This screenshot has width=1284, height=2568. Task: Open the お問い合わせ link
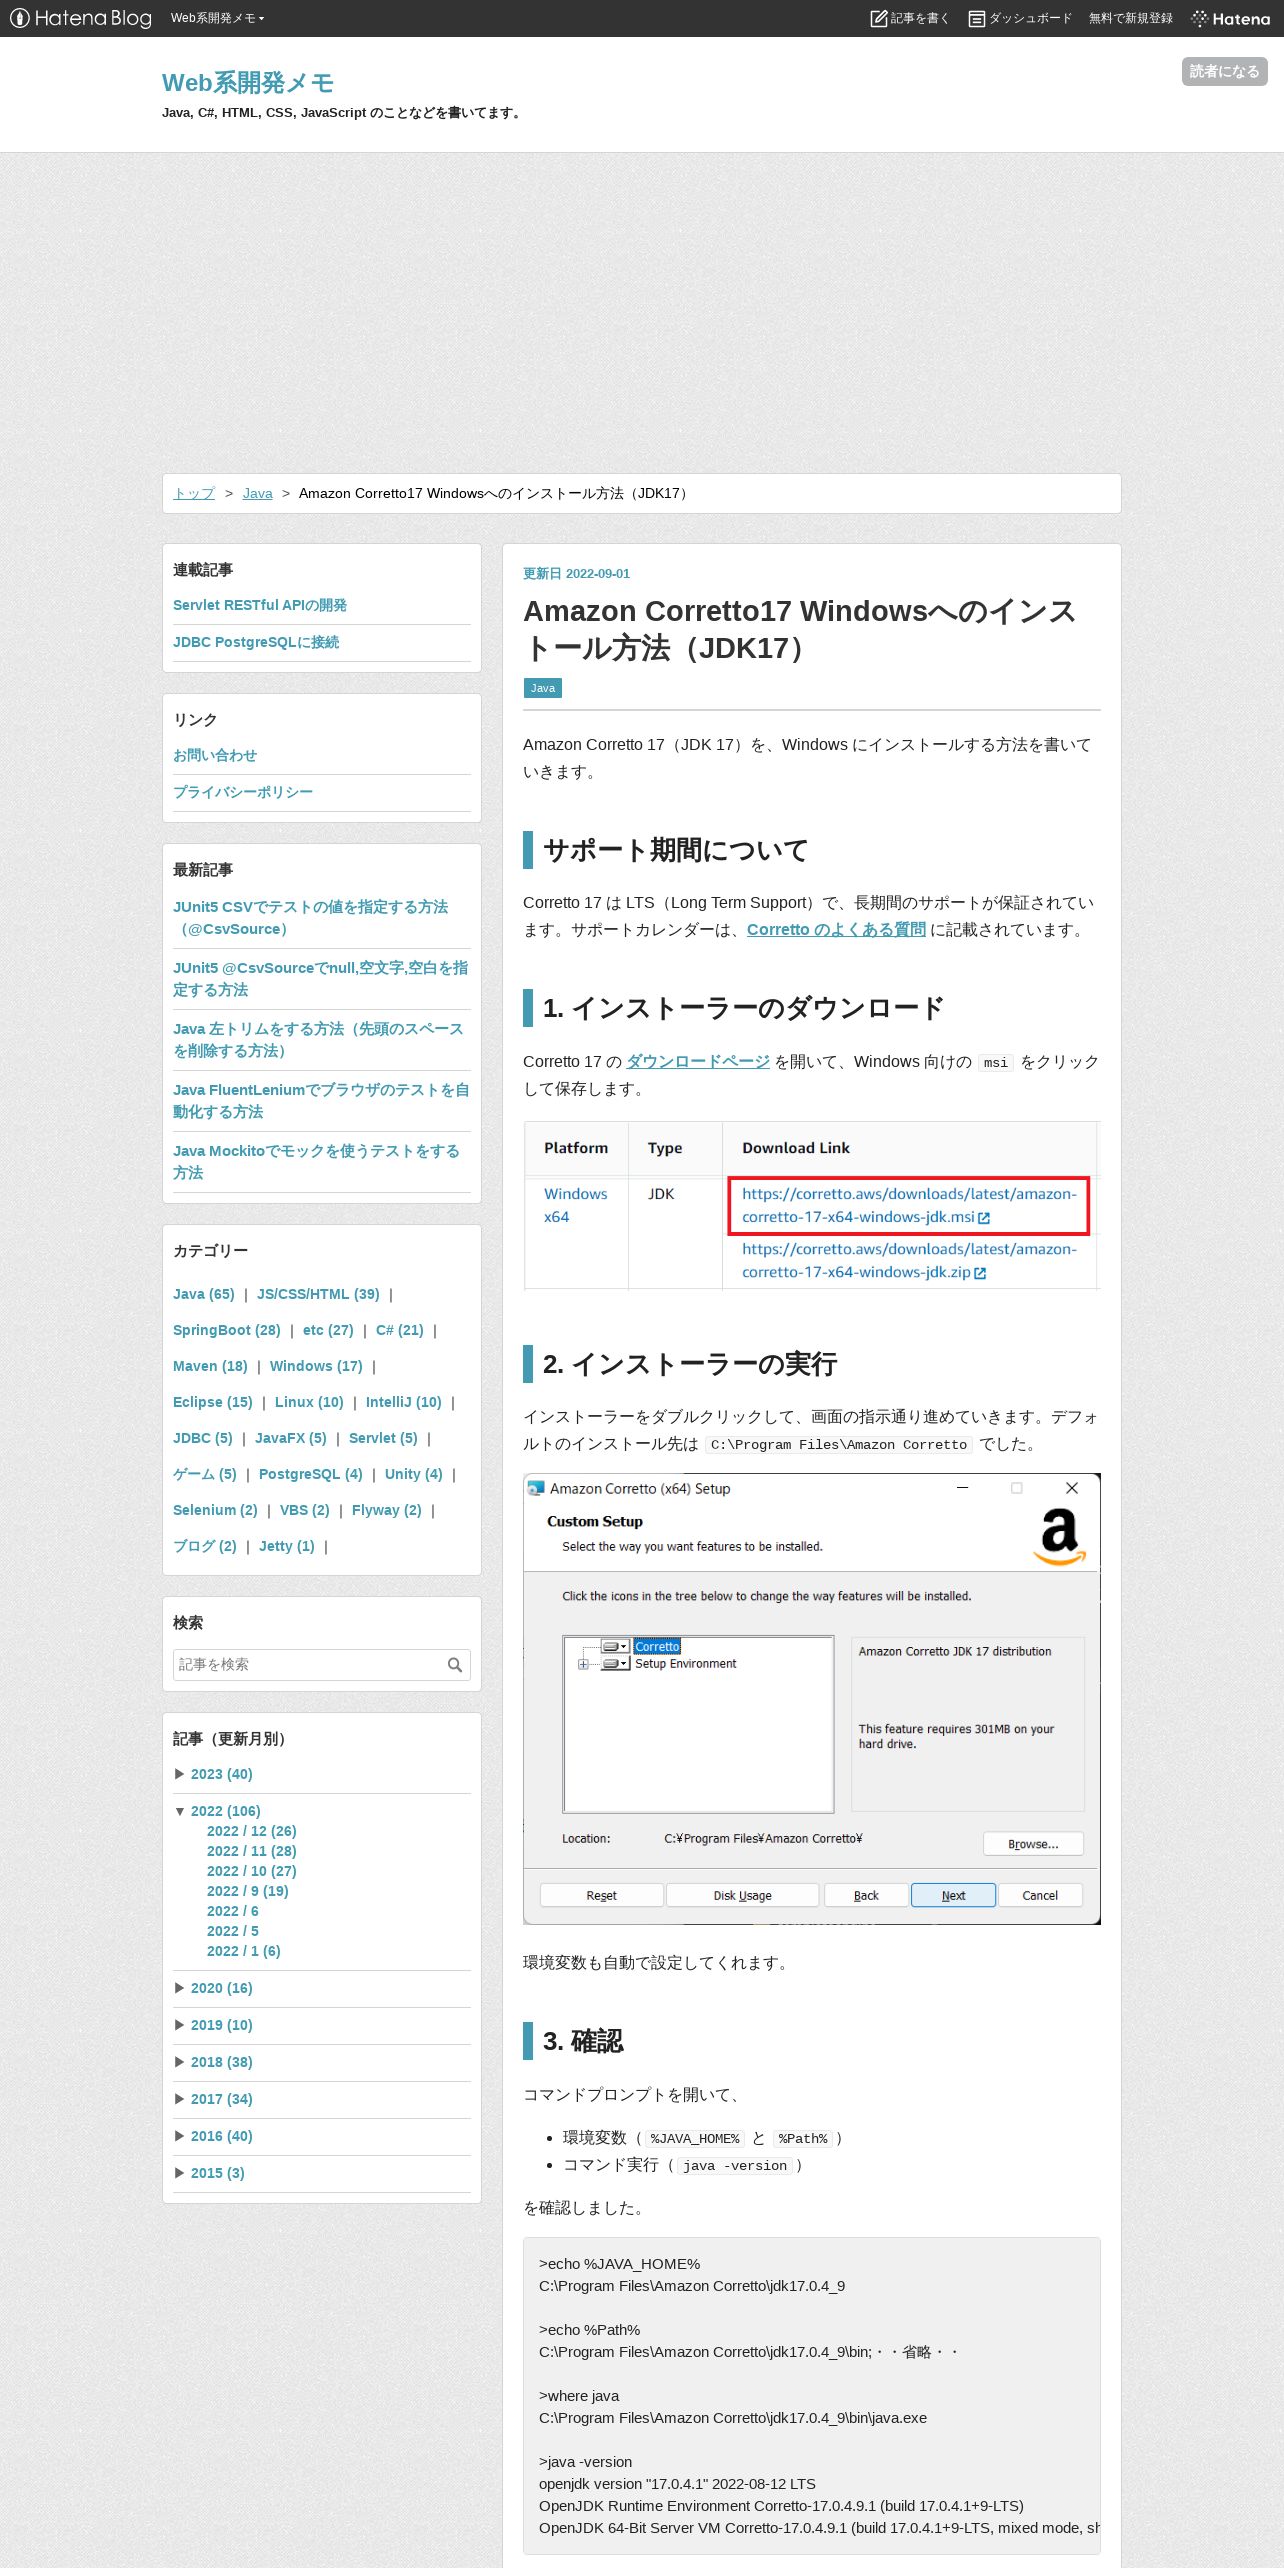(215, 755)
